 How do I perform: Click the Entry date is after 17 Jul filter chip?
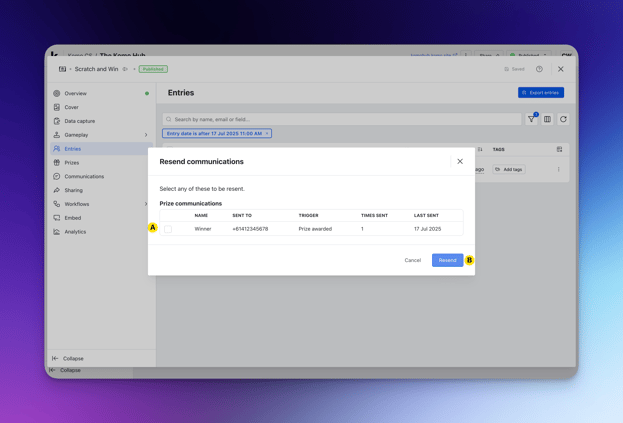214,133
